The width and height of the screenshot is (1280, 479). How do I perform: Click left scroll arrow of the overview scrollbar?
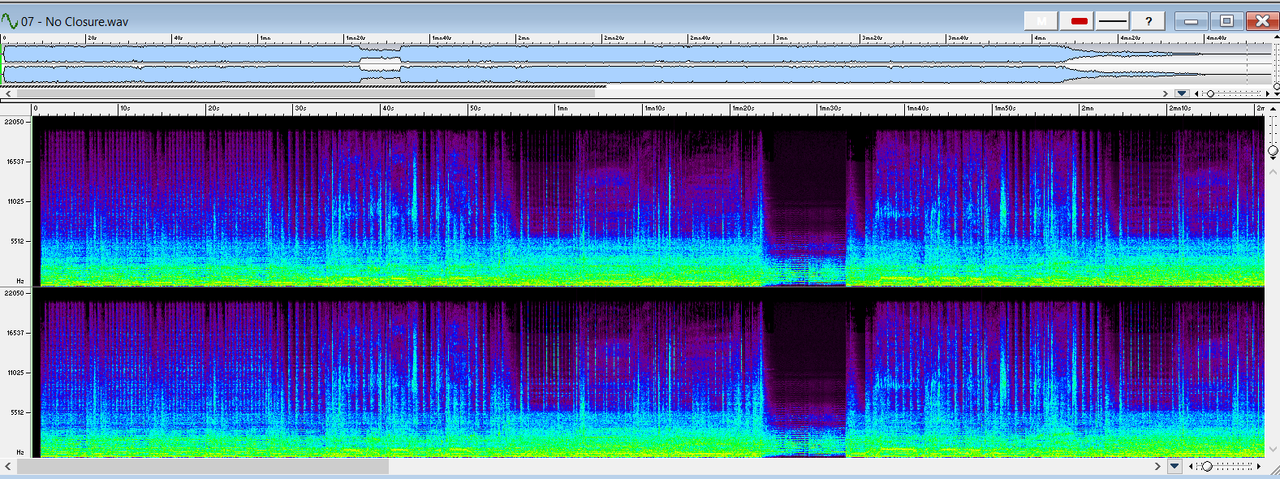pos(6,93)
